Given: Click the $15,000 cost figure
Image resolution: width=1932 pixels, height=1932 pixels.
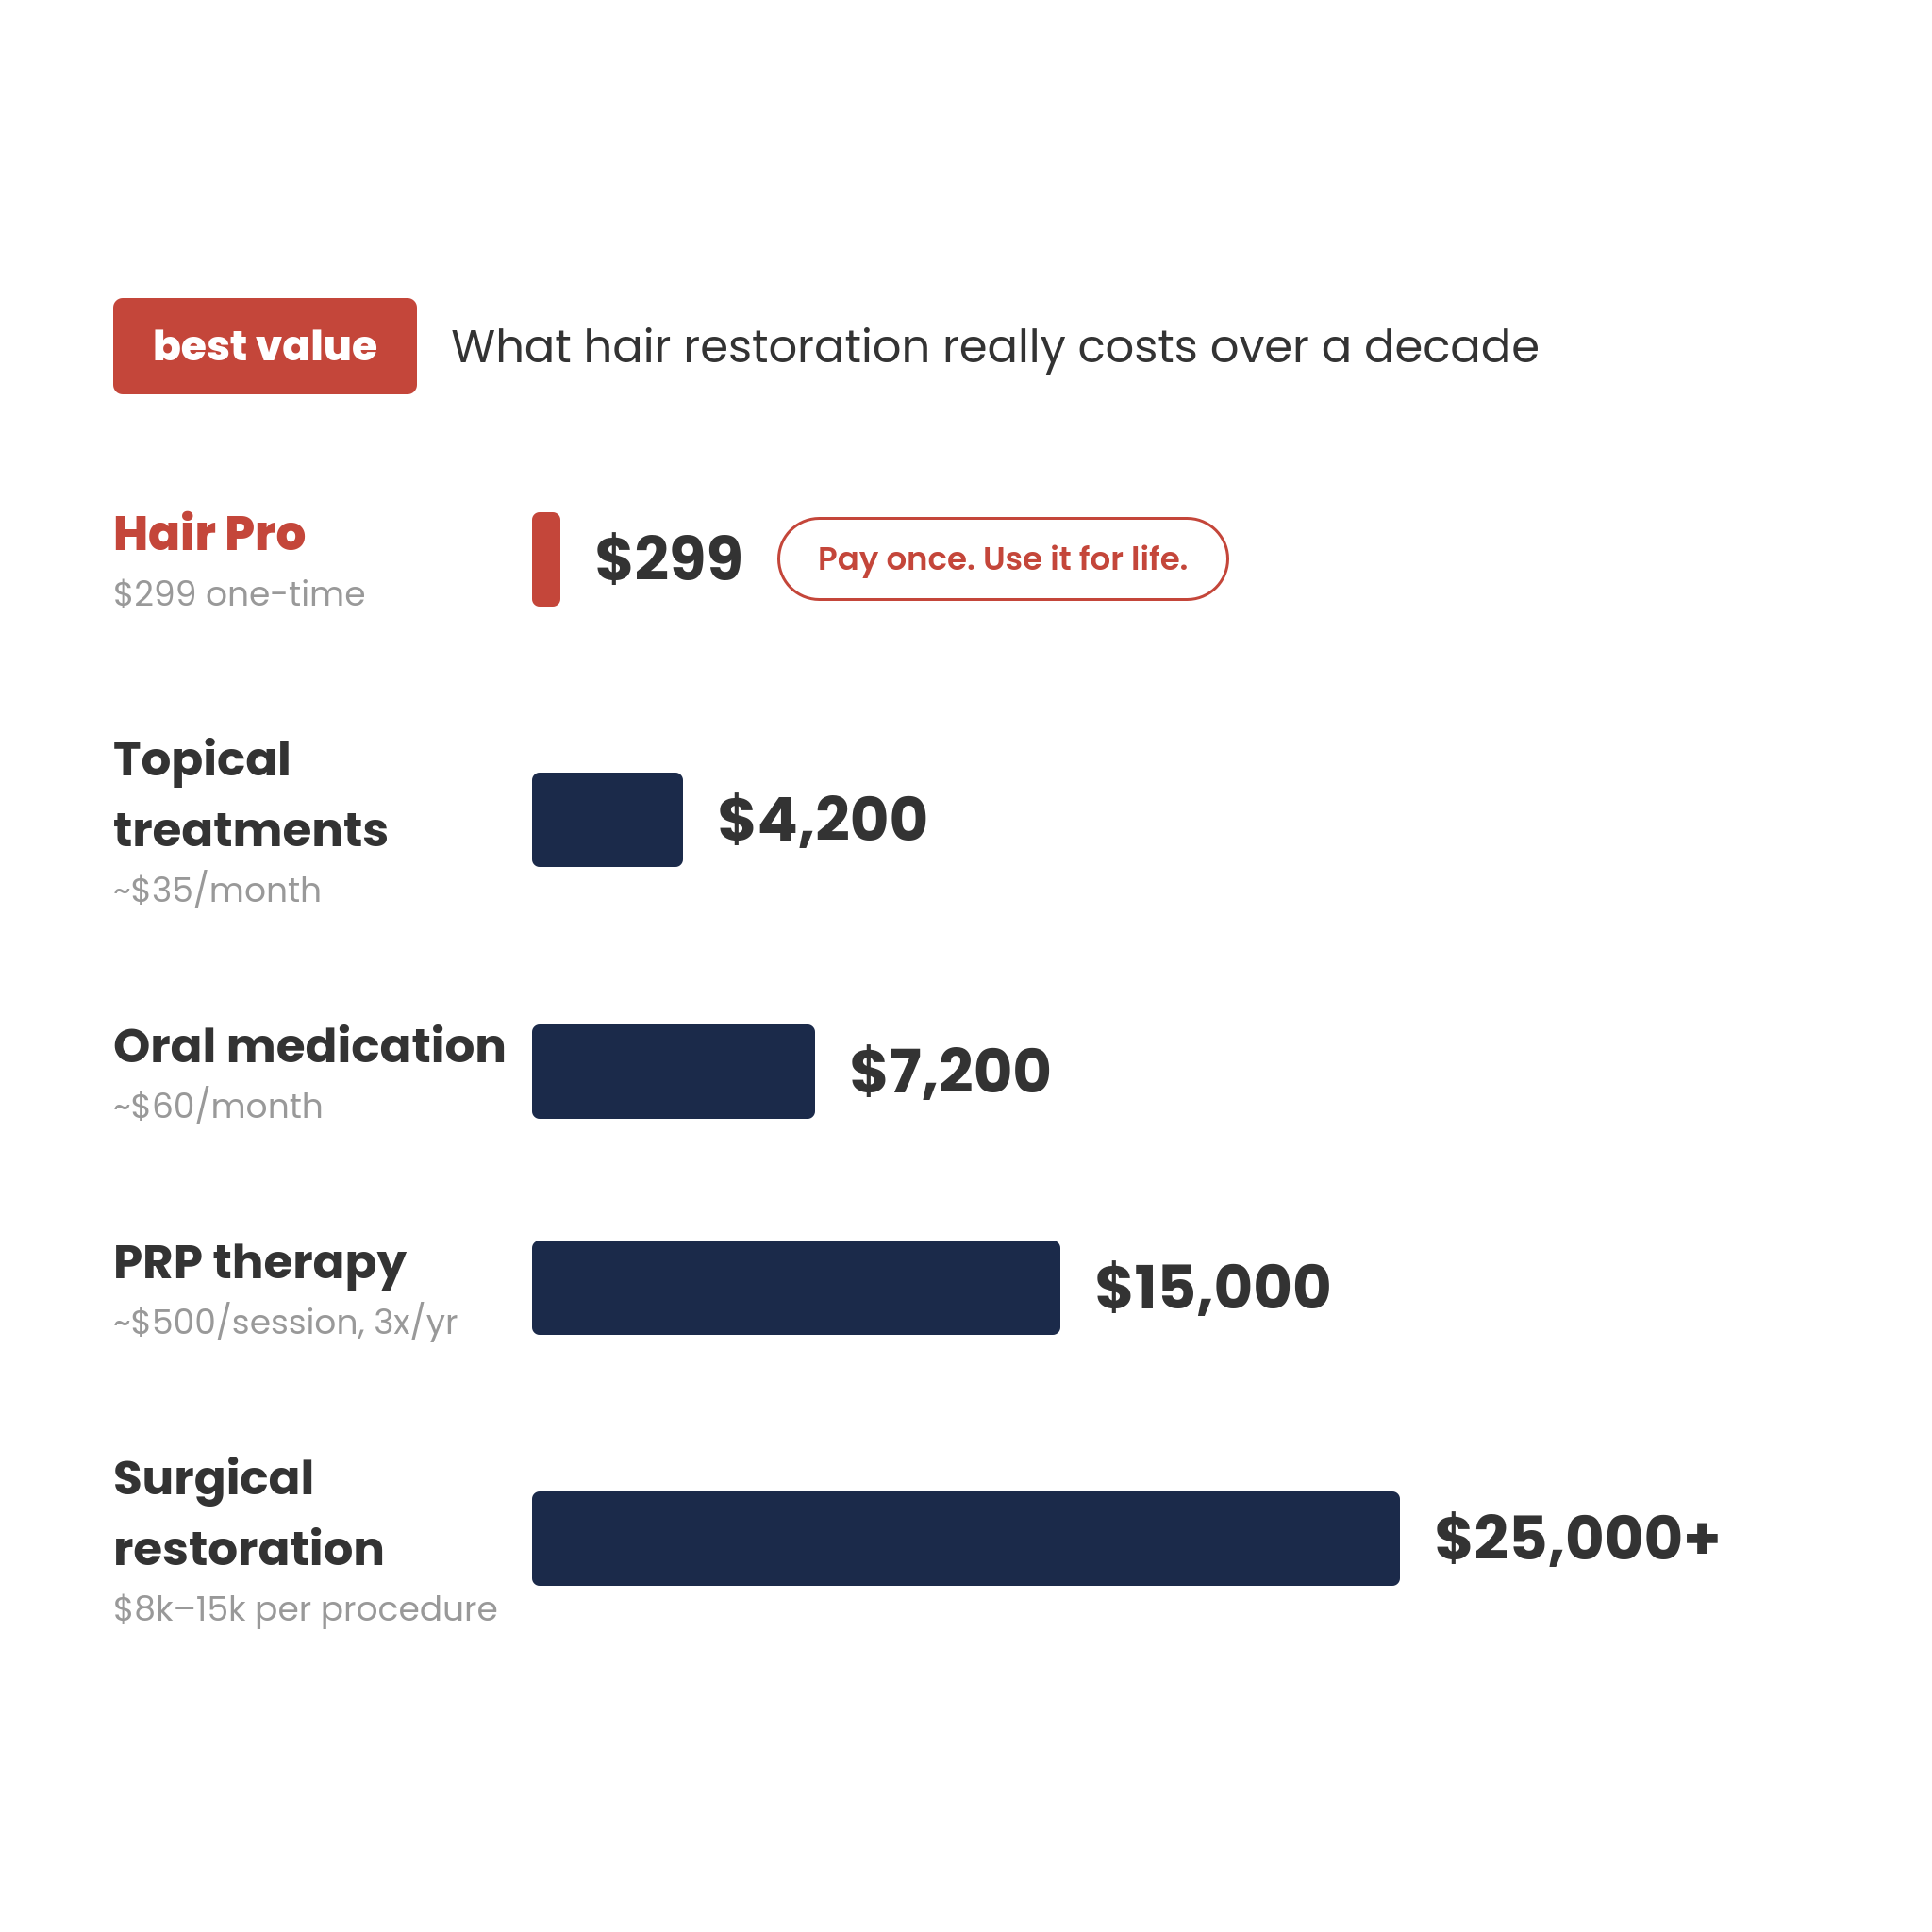Looking at the screenshot, I should tap(1212, 1287).
